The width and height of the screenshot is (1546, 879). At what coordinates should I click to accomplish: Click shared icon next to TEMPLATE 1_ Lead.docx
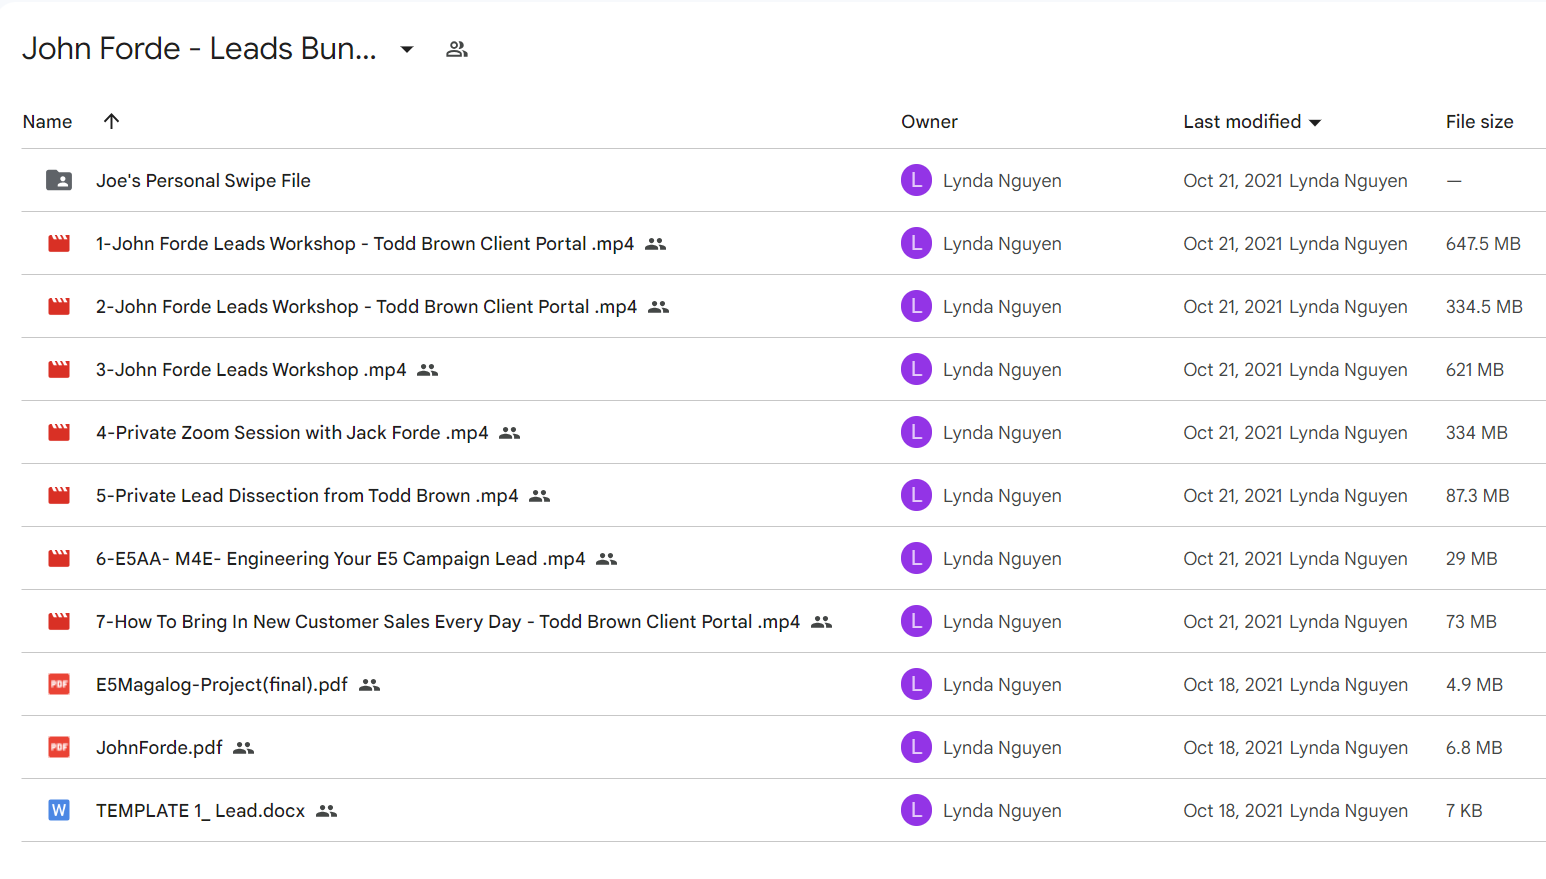pos(327,811)
